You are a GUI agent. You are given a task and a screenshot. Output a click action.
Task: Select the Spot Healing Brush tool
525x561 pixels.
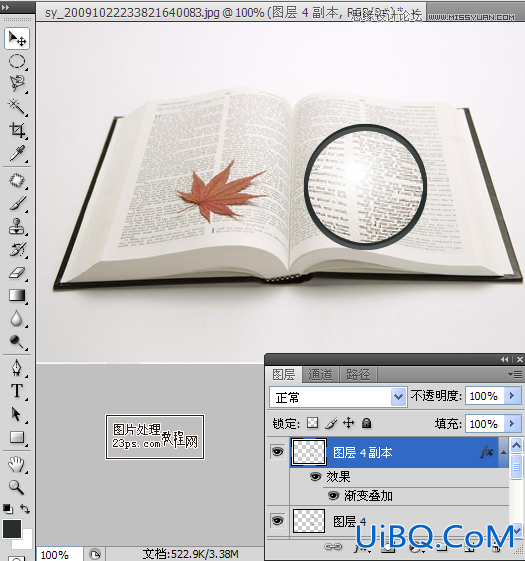[17, 180]
